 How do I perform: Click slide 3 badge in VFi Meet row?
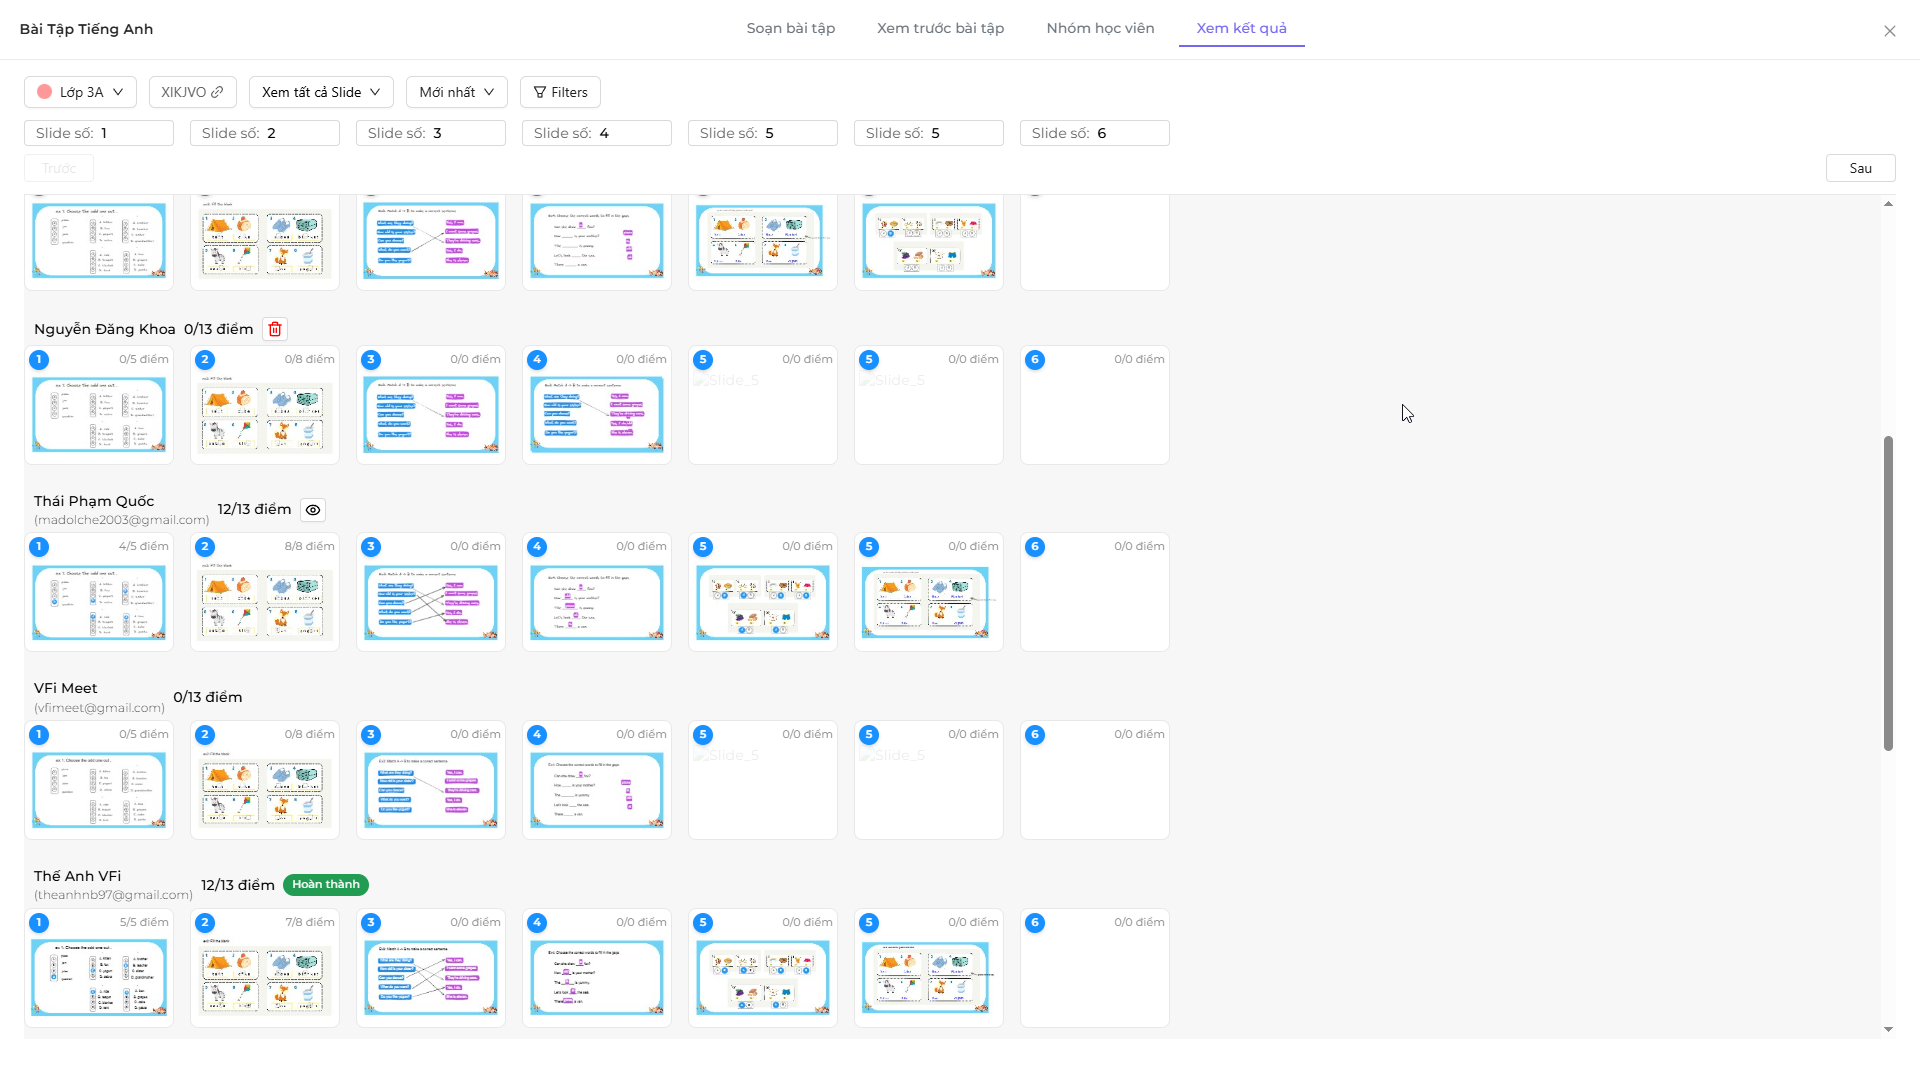pyautogui.click(x=371, y=735)
